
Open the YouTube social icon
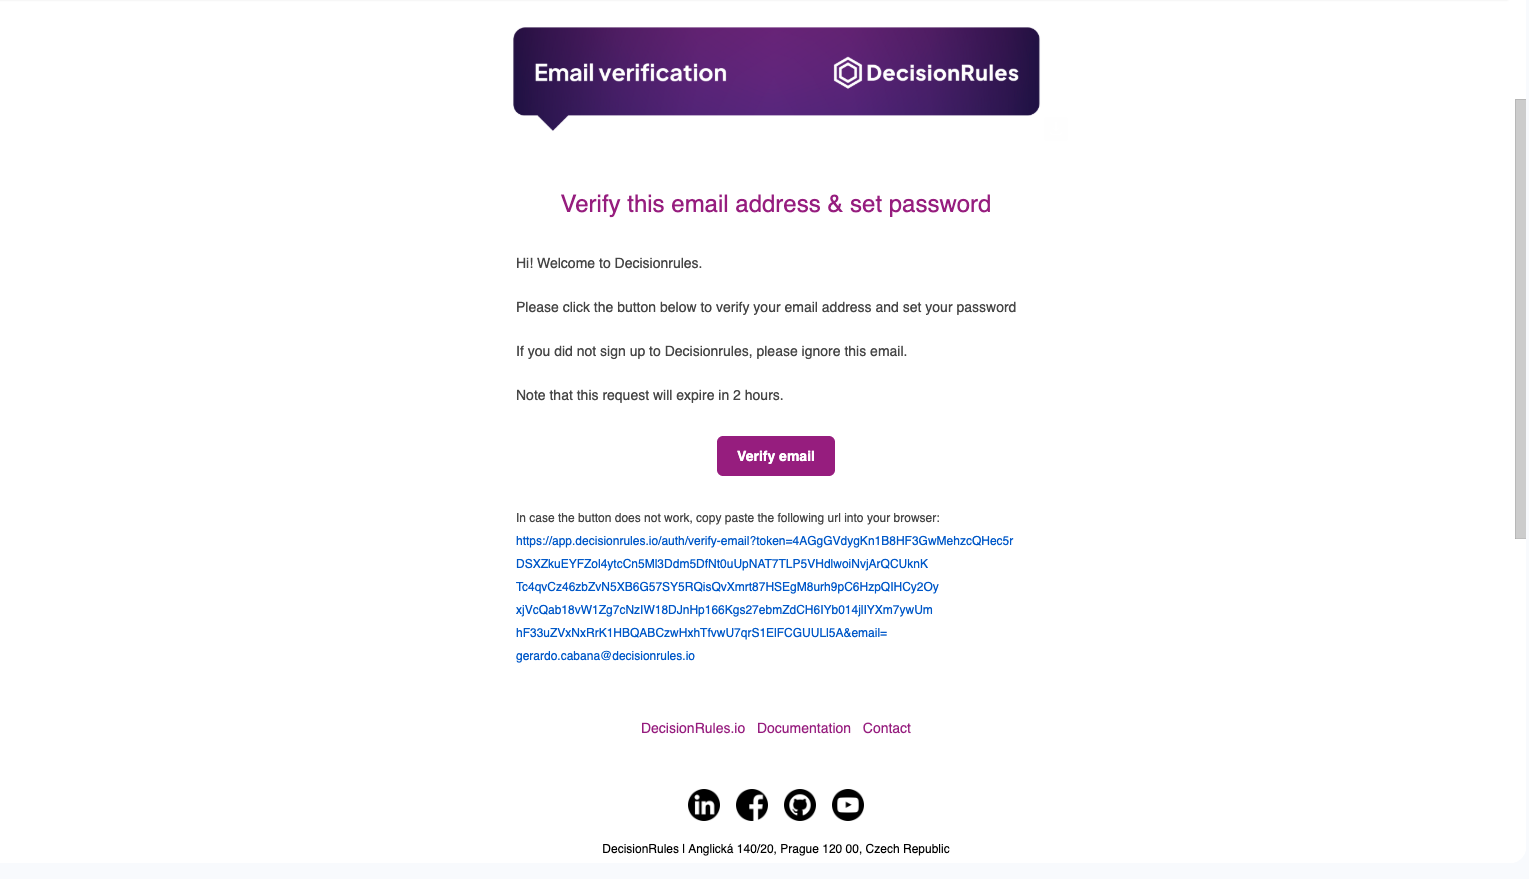(848, 805)
